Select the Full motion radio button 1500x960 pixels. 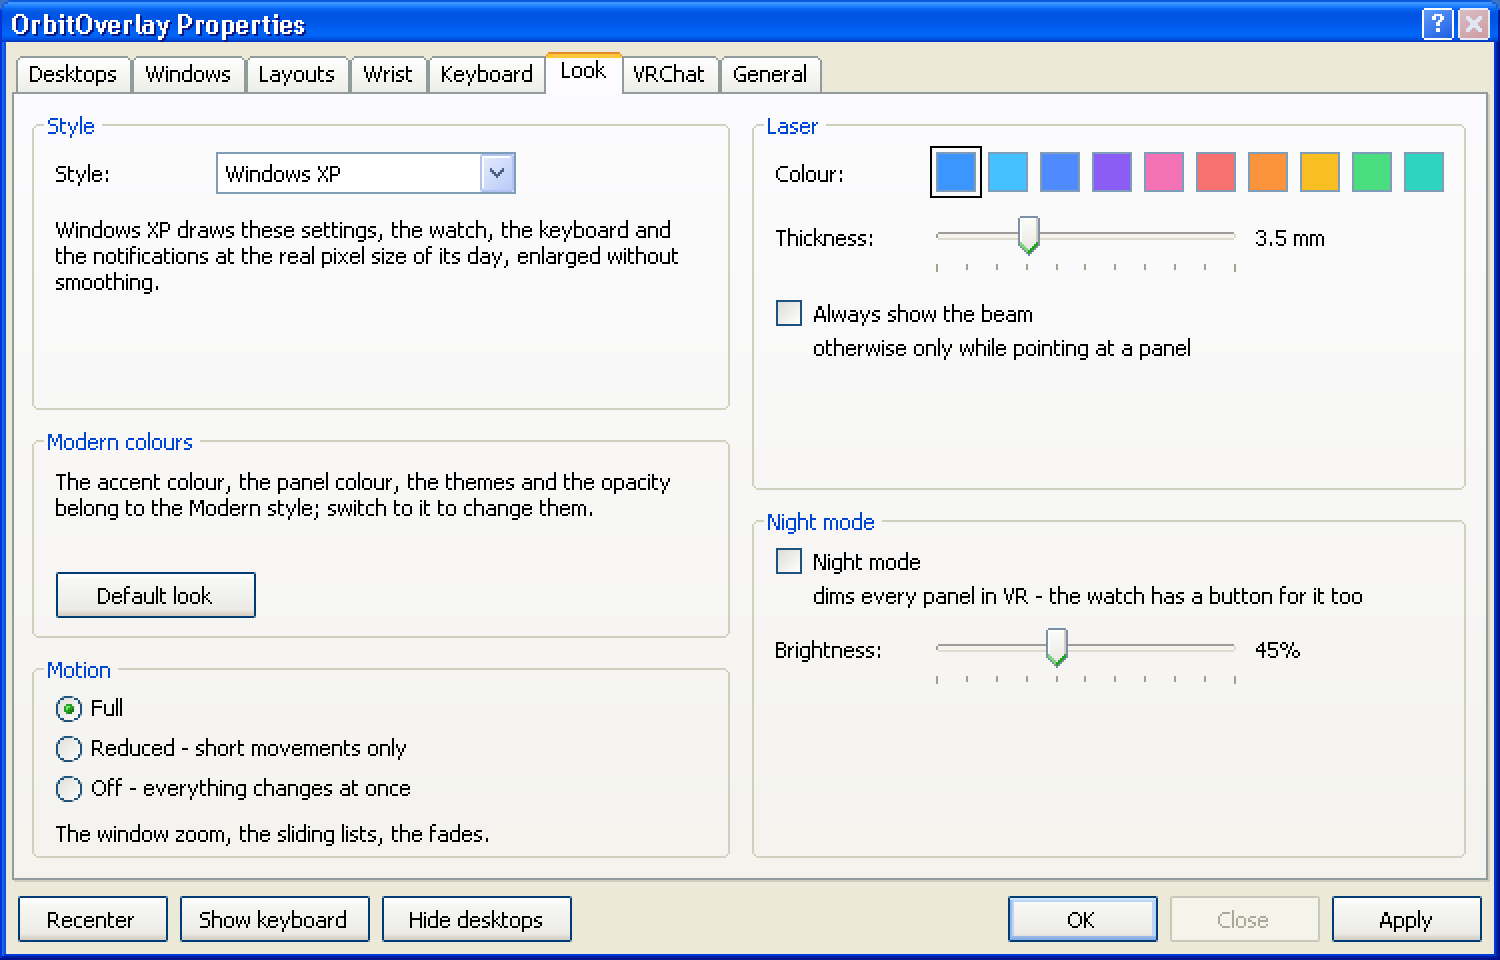tap(69, 709)
